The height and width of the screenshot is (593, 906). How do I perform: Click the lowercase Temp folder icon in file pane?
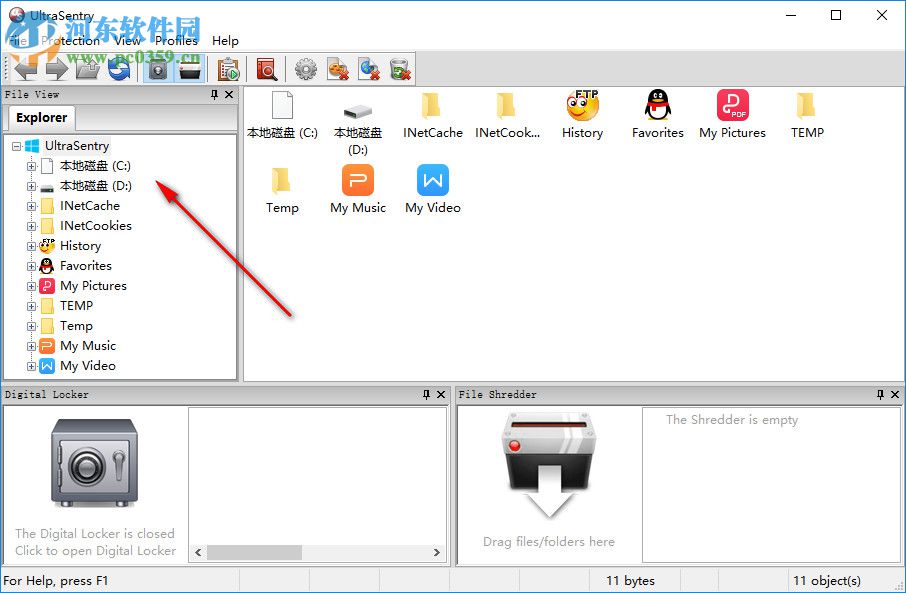click(x=282, y=180)
